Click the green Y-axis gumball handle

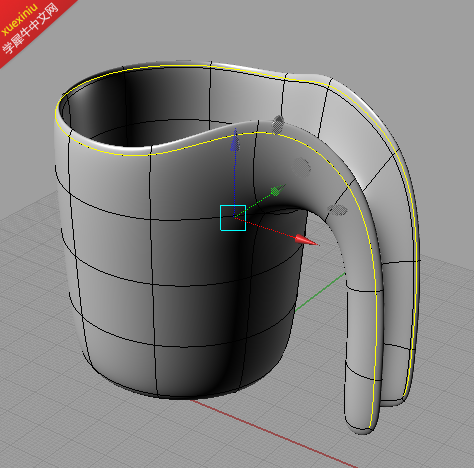(x=277, y=190)
